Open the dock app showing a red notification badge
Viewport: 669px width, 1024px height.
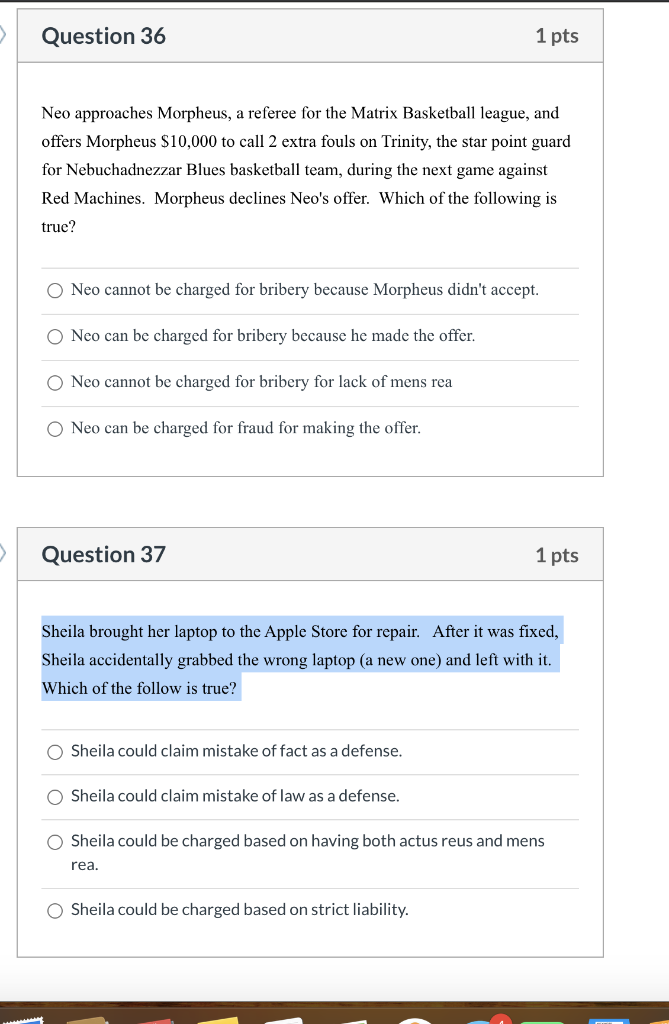click(x=482, y=1018)
